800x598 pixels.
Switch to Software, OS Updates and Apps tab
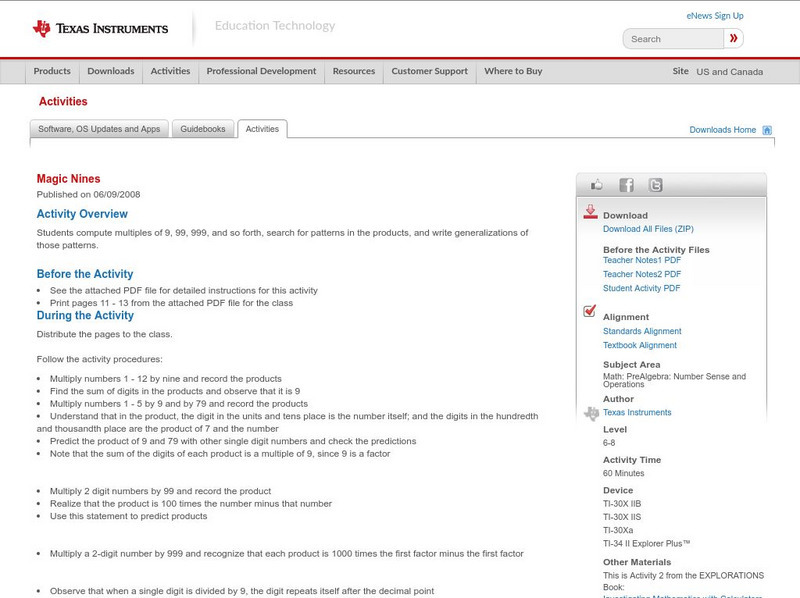[x=99, y=129]
